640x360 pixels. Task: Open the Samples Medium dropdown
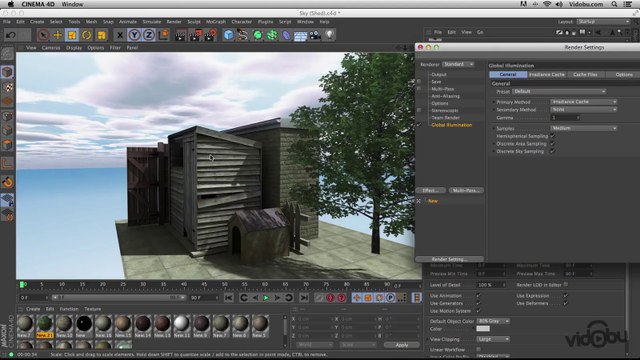pyautogui.click(x=584, y=128)
